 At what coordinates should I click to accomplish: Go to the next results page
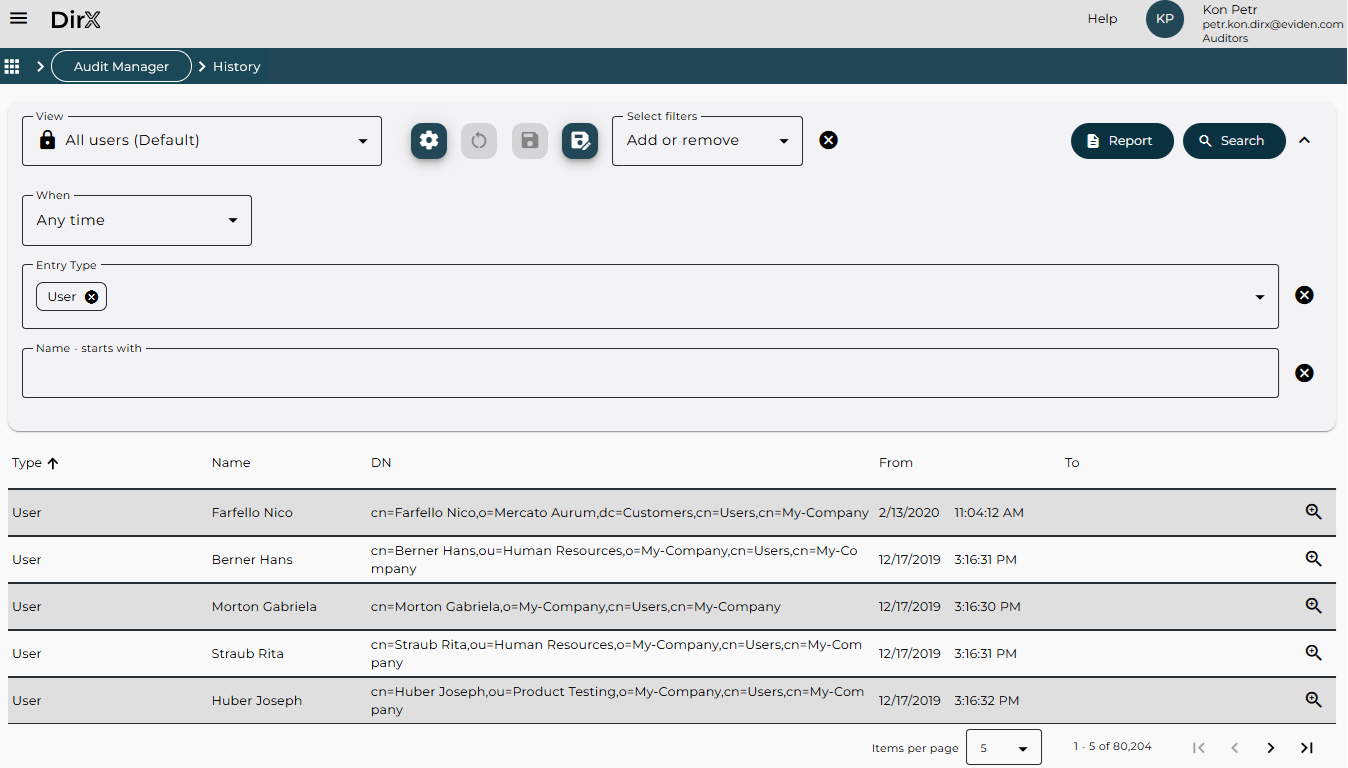(x=1270, y=748)
